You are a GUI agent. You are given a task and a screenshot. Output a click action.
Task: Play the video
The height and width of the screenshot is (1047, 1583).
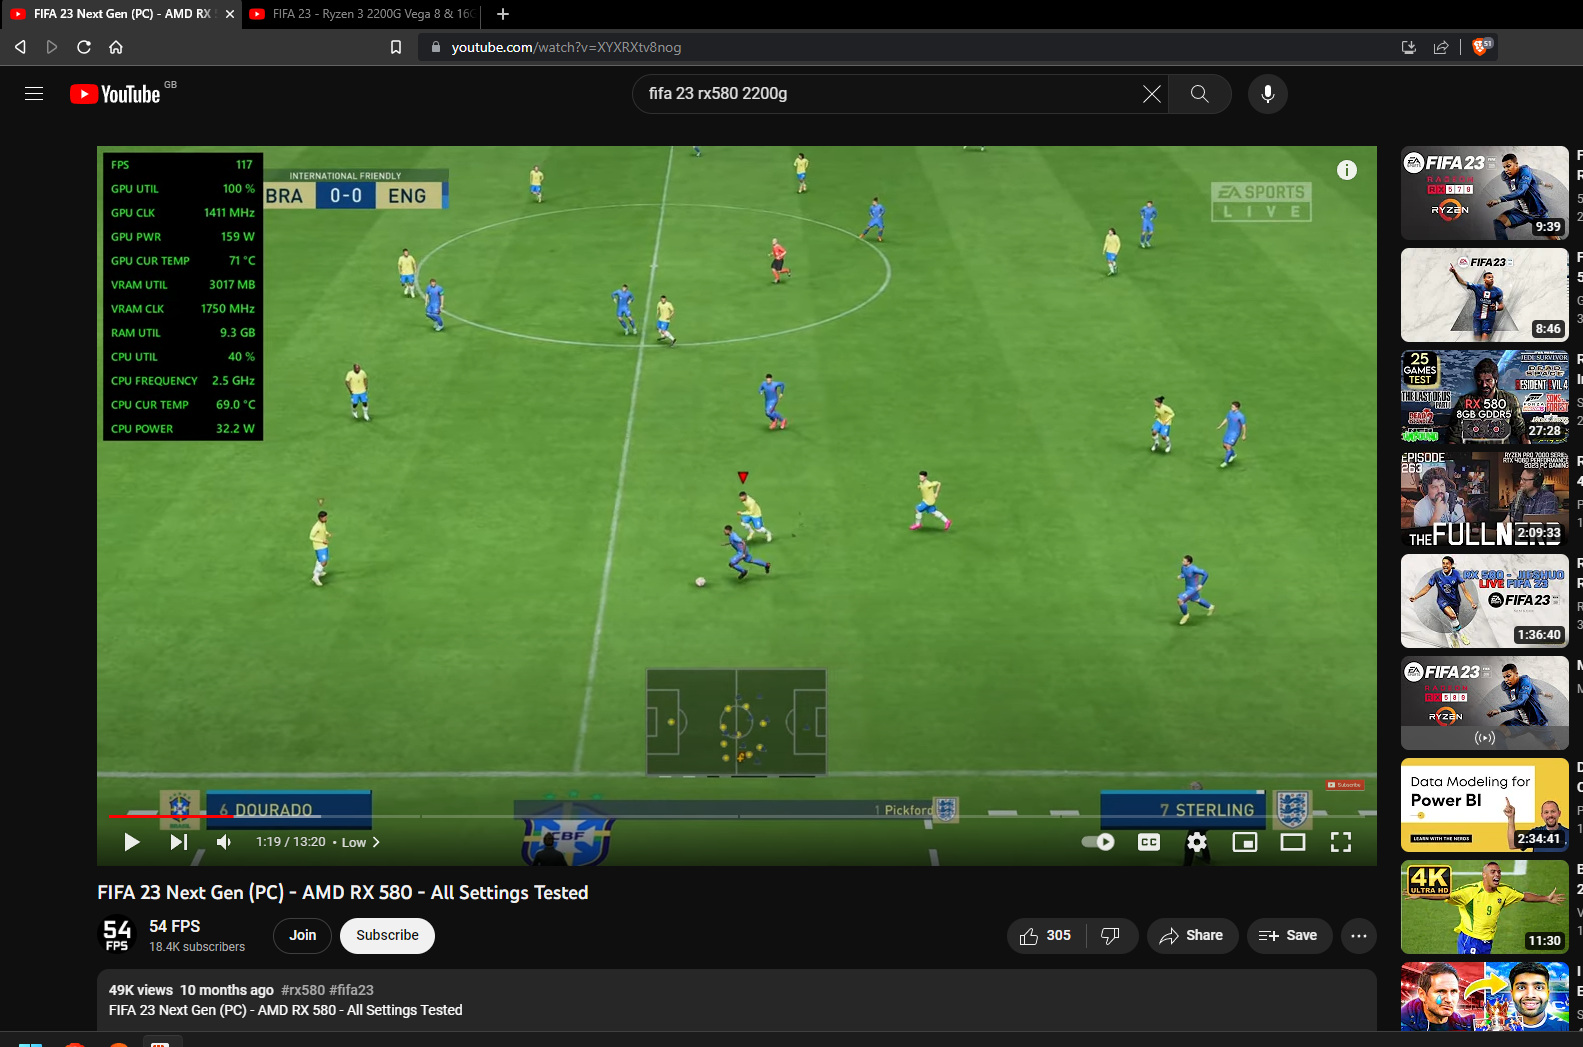(x=131, y=842)
